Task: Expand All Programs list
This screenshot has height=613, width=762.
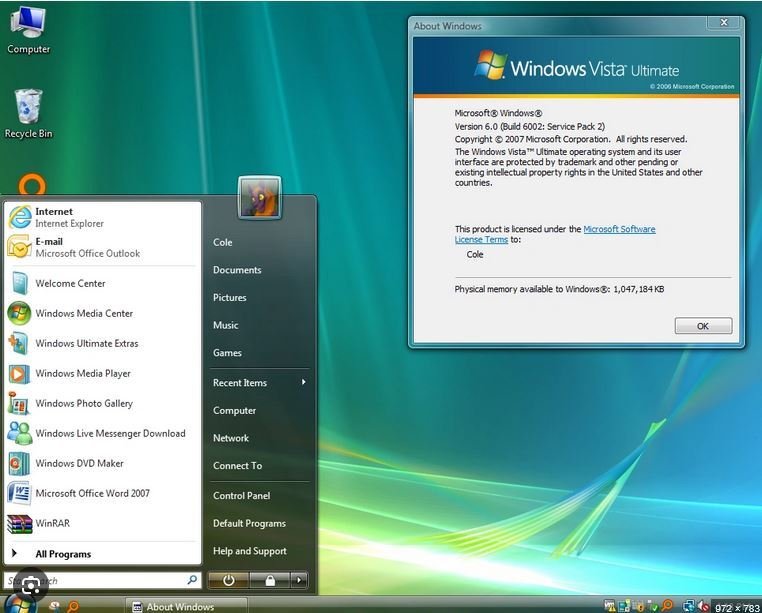Action: tap(103, 554)
